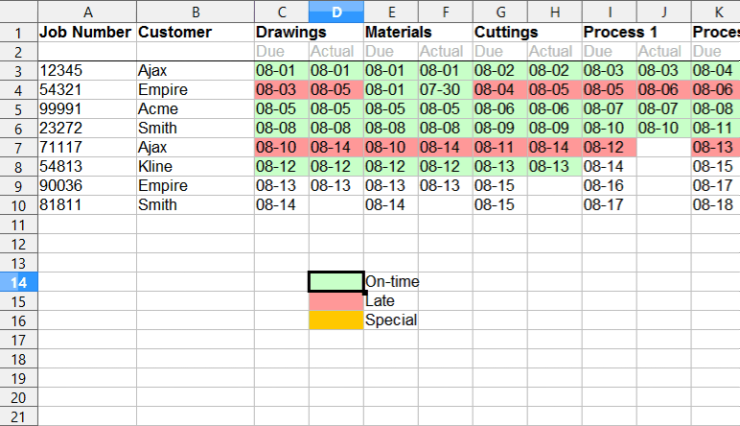740x426 pixels.
Task: Select the row 14 header
Action: [x=18, y=282]
